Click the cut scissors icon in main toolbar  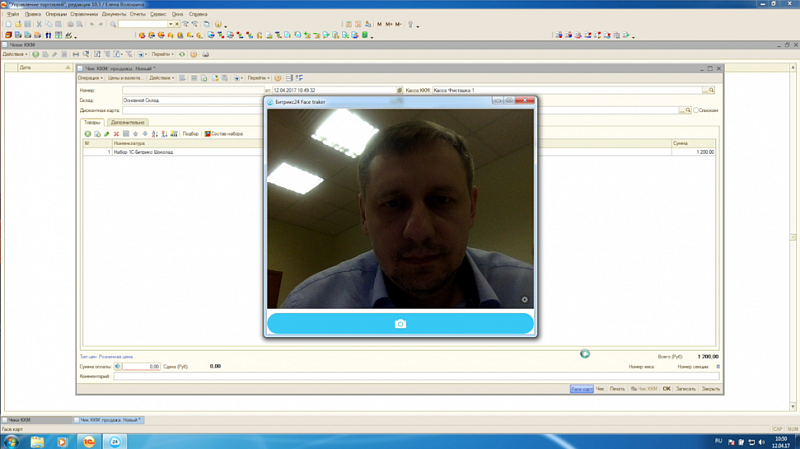point(39,24)
